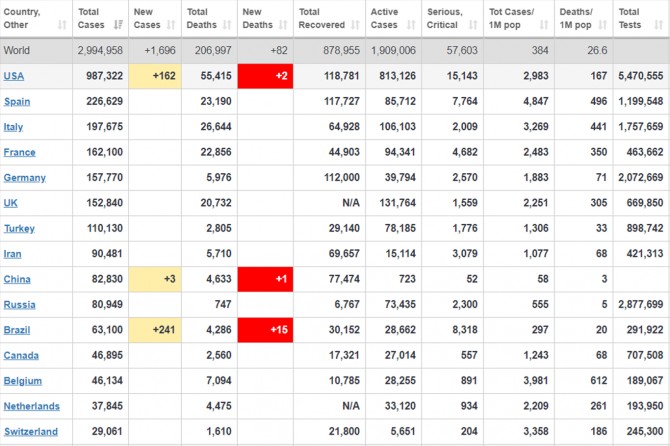Follow the Switzerland country link
Viewport: 670px width, 446px height.
(30, 432)
